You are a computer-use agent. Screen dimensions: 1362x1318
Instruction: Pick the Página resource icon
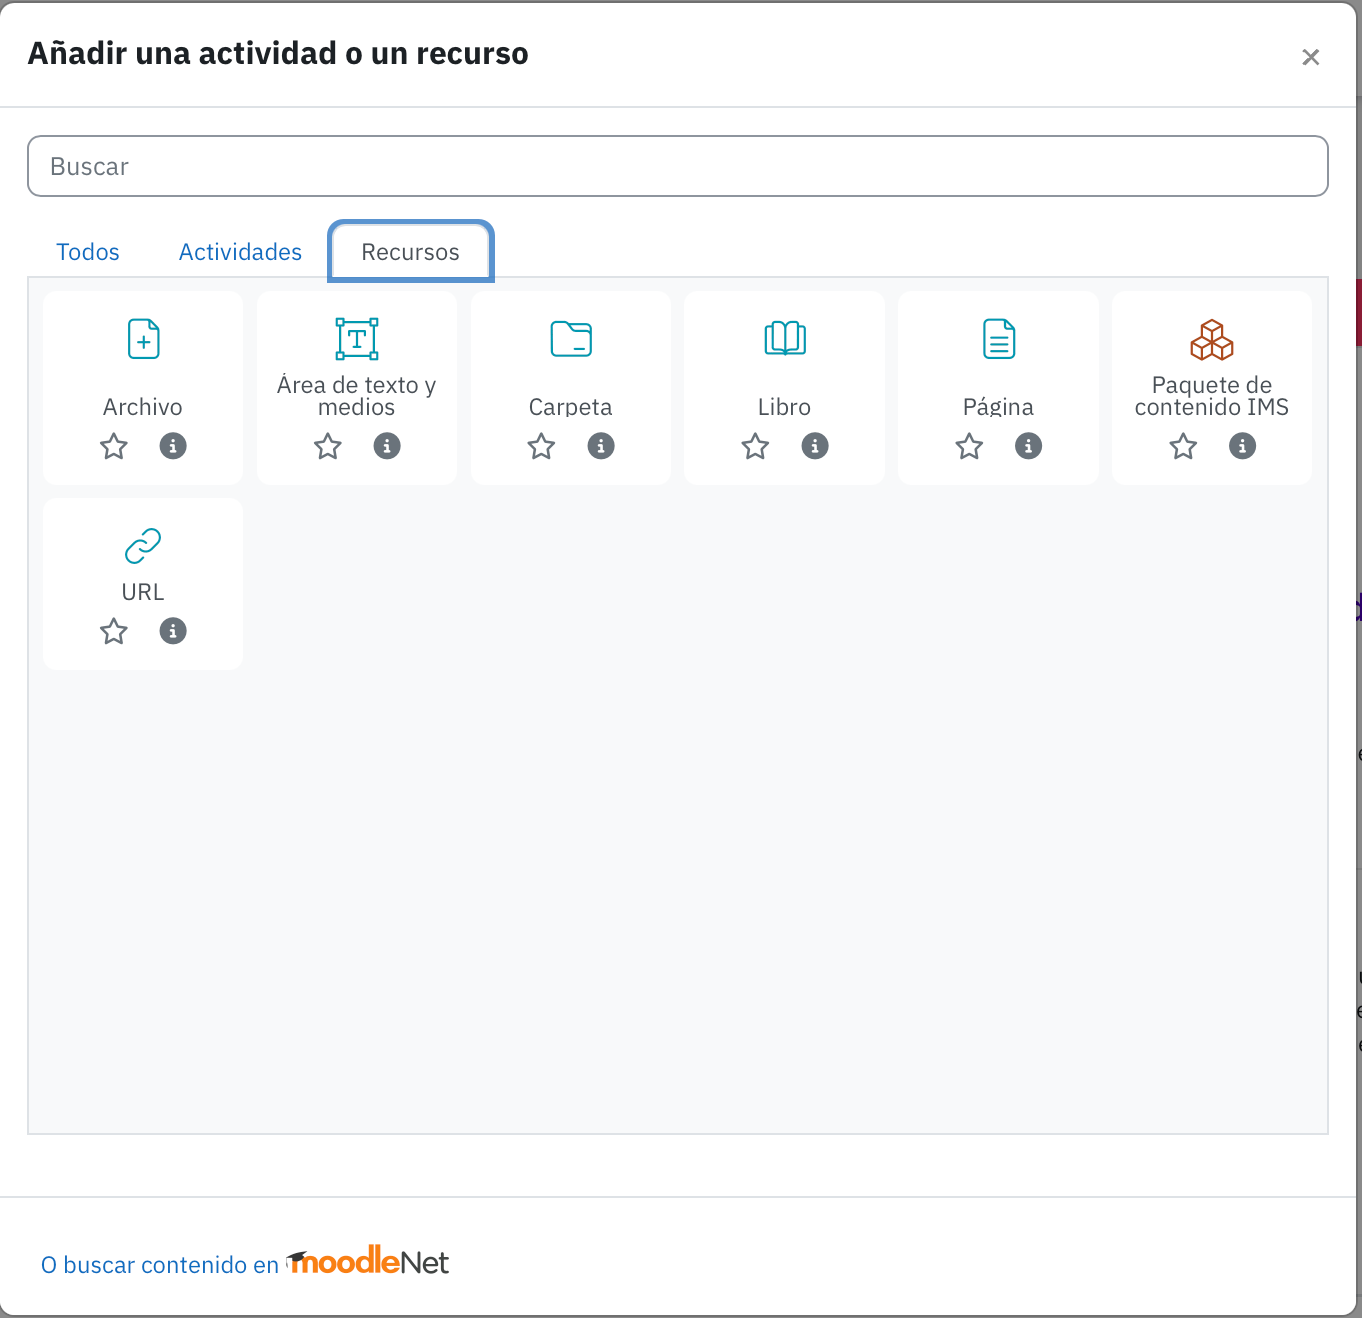(x=999, y=339)
